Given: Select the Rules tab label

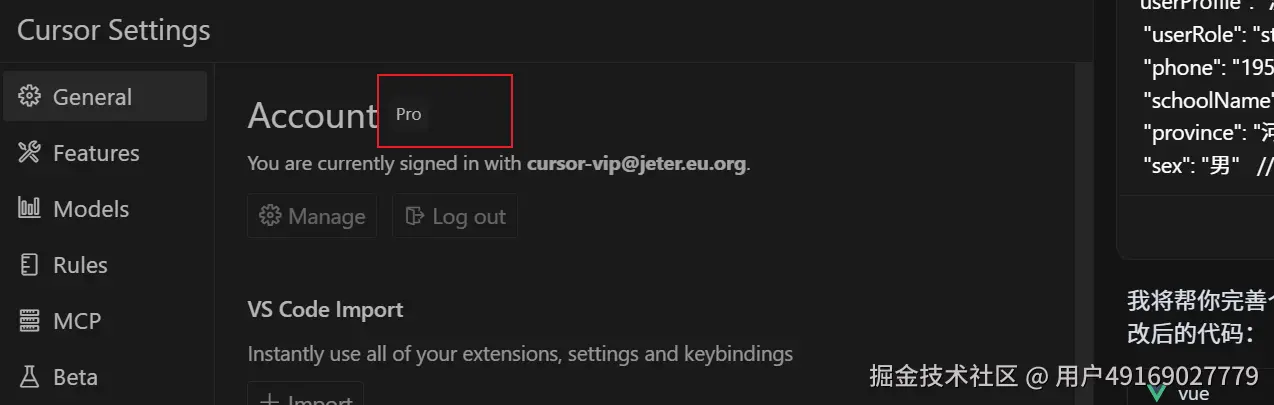Looking at the screenshot, I should pos(80,265).
